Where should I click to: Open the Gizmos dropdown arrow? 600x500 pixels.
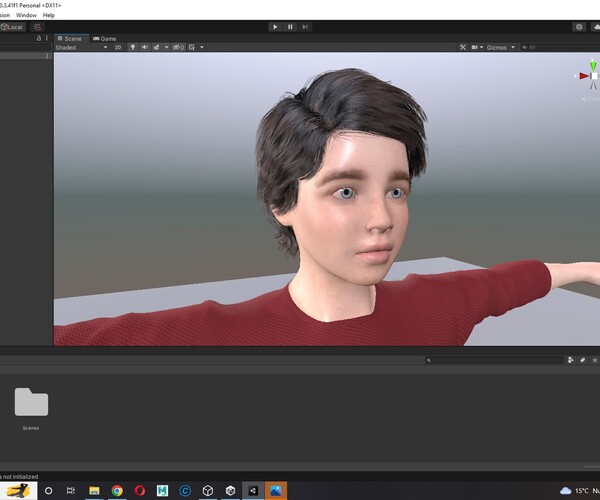[x=513, y=47]
